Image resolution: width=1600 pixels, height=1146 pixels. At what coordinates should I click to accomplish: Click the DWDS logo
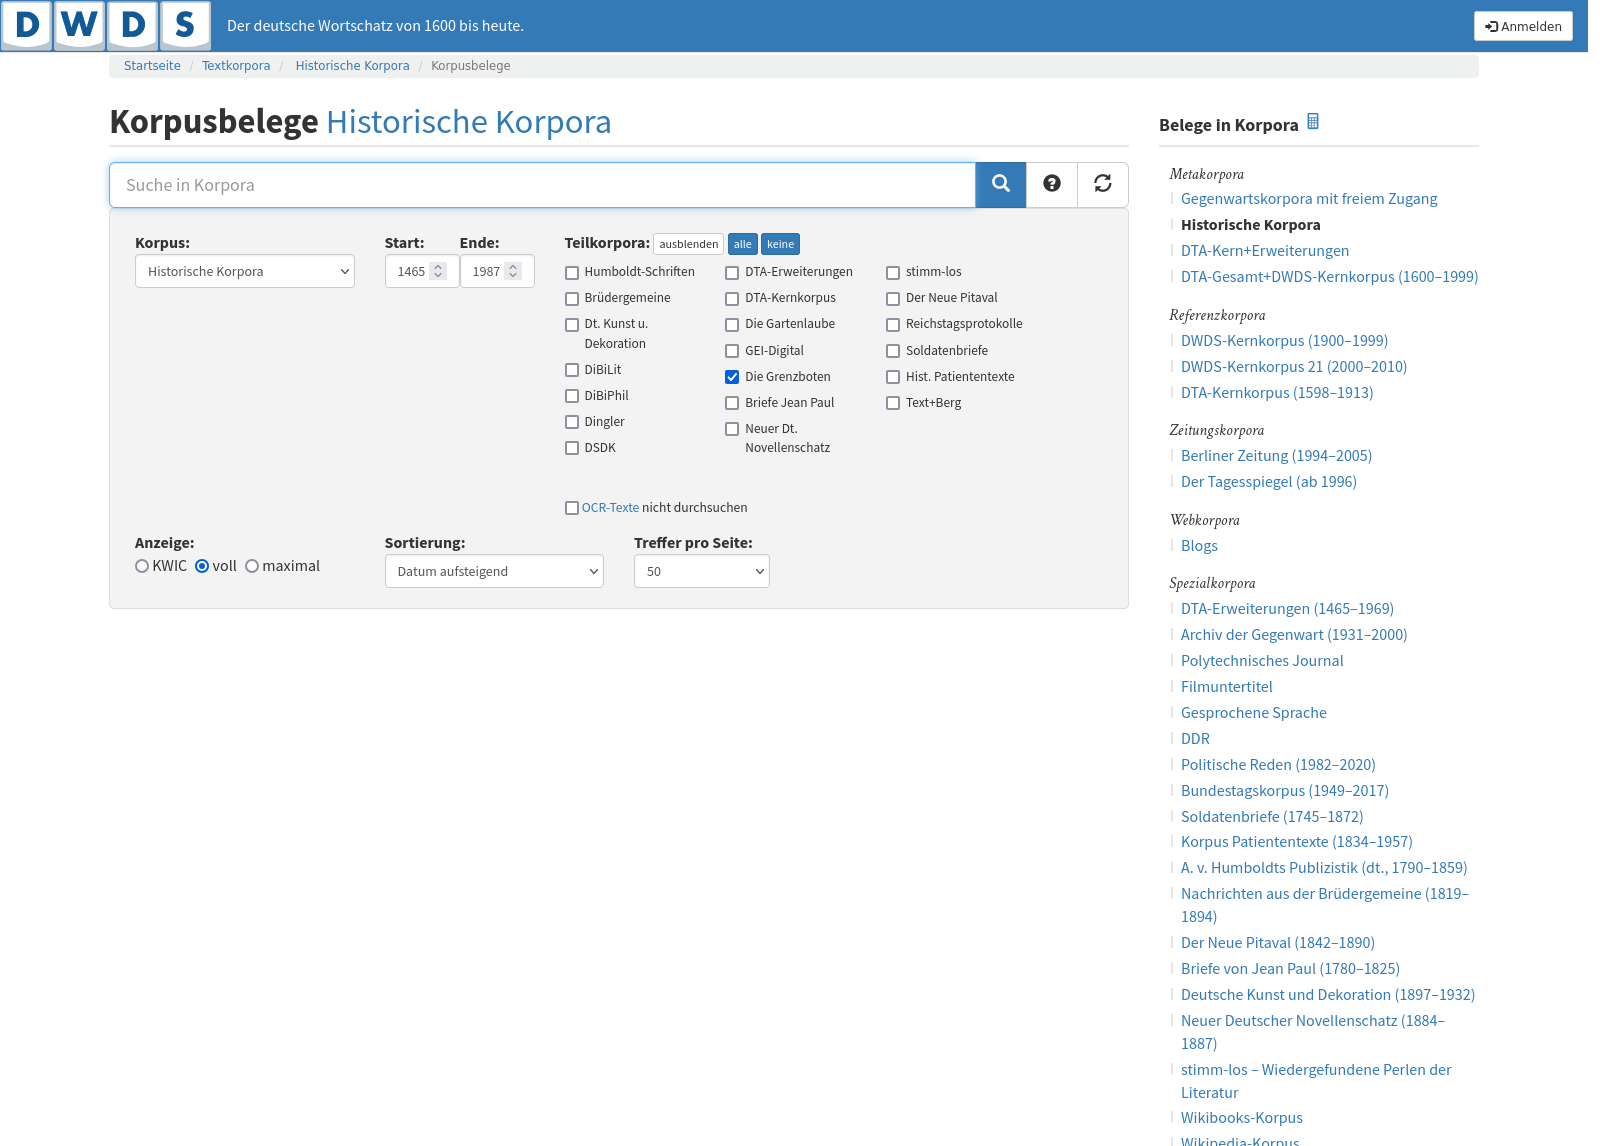106,25
